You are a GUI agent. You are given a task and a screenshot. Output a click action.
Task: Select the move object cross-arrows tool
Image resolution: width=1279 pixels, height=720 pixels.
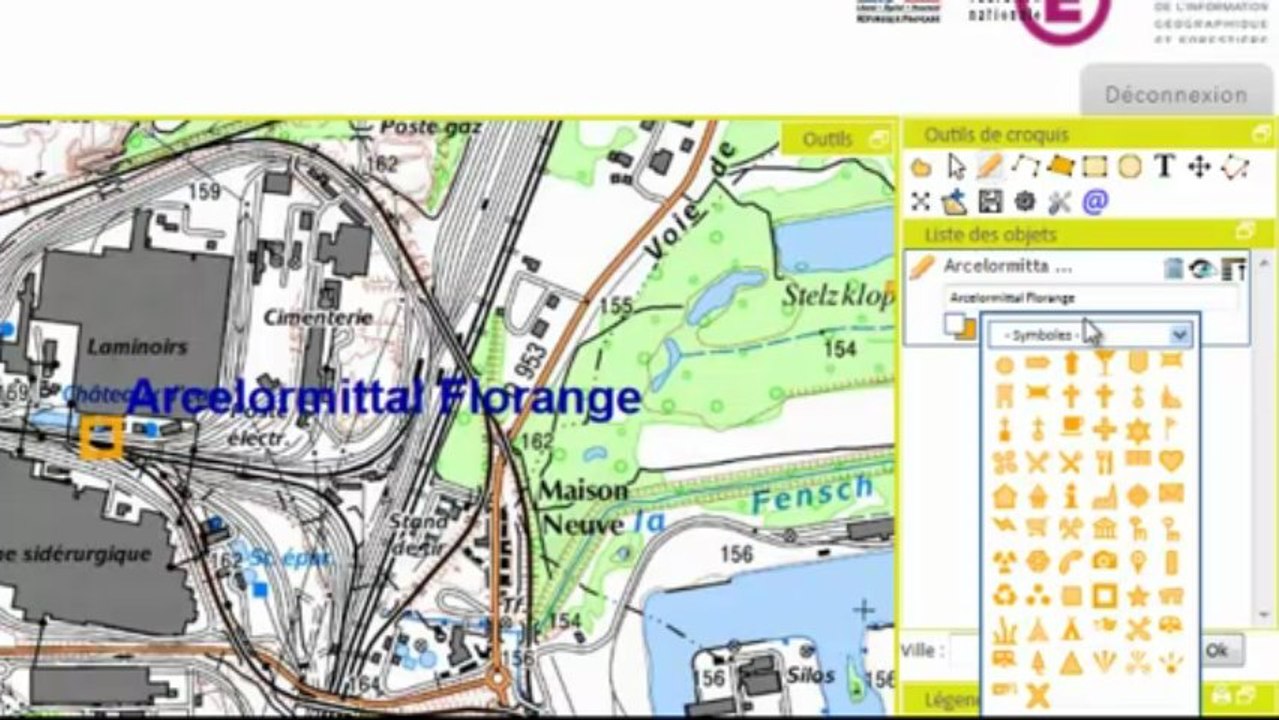pyautogui.click(x=1199, y=167)
